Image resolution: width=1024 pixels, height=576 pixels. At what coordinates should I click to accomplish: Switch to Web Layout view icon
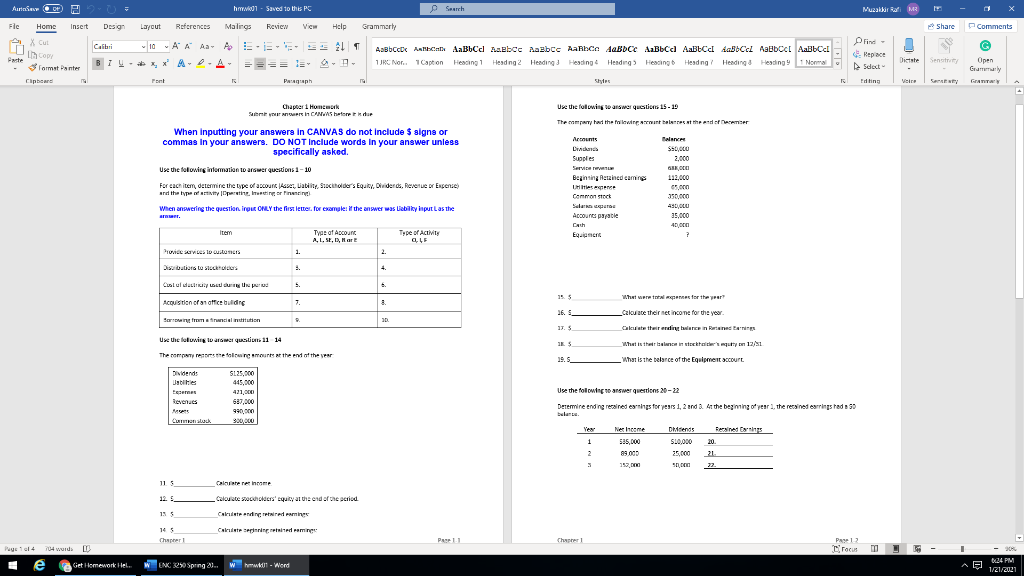pyautogui.click(x=917, y=549)
